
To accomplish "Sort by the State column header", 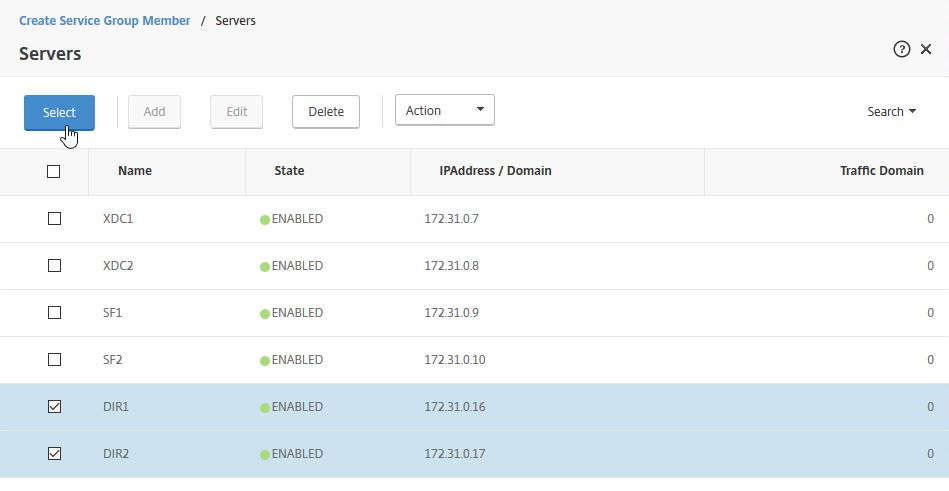I will [289, 171].
